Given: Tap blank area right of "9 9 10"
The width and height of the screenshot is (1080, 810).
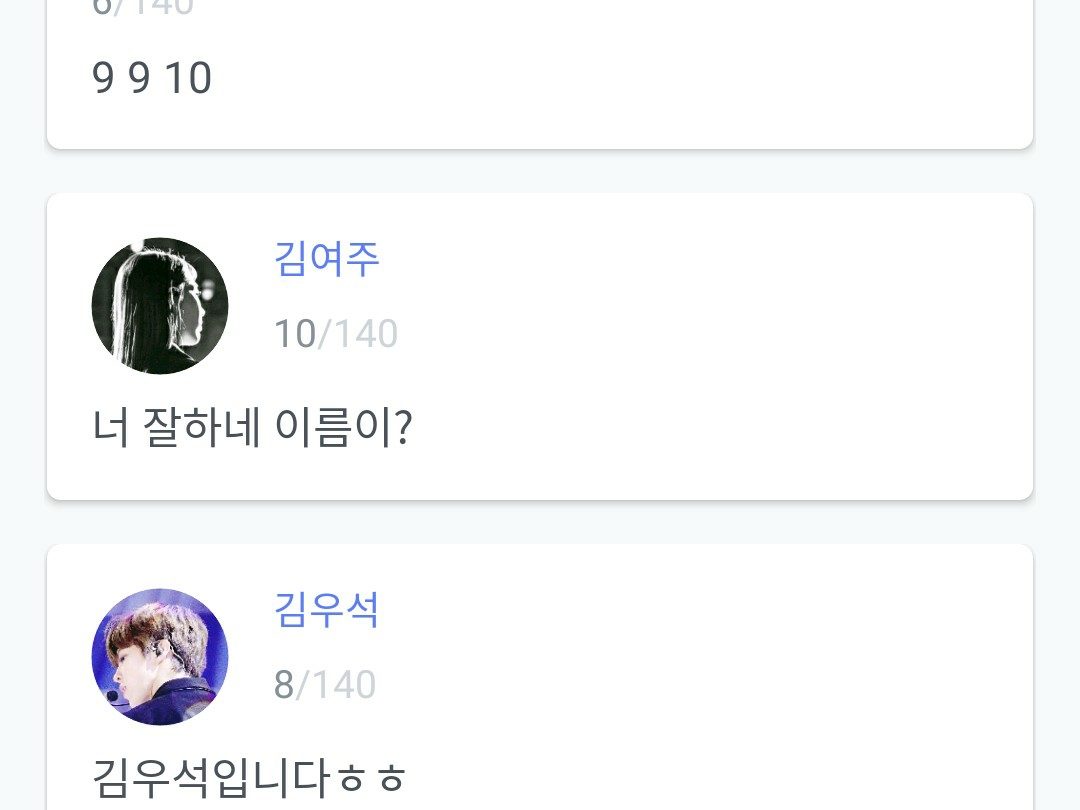Looking at the screenshot, I should click(620, 78).
